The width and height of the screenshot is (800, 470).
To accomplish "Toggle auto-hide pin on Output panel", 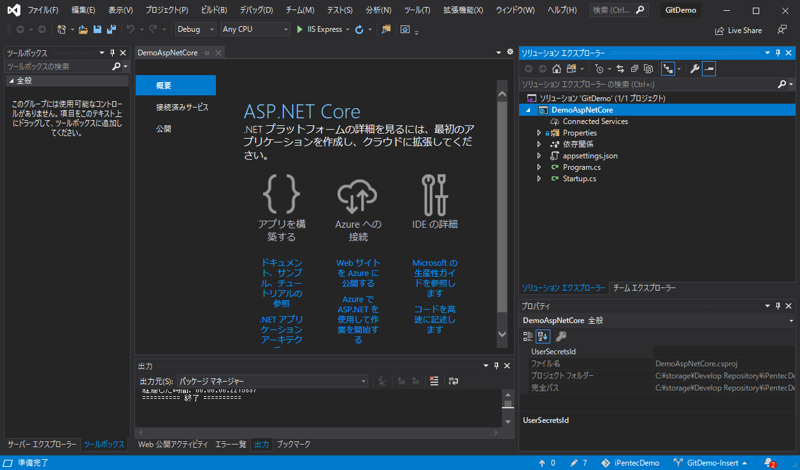I will pos(496,365).
